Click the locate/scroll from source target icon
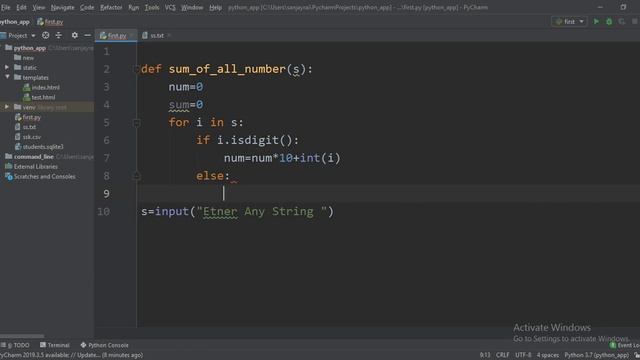 click(x=46, y=36)
